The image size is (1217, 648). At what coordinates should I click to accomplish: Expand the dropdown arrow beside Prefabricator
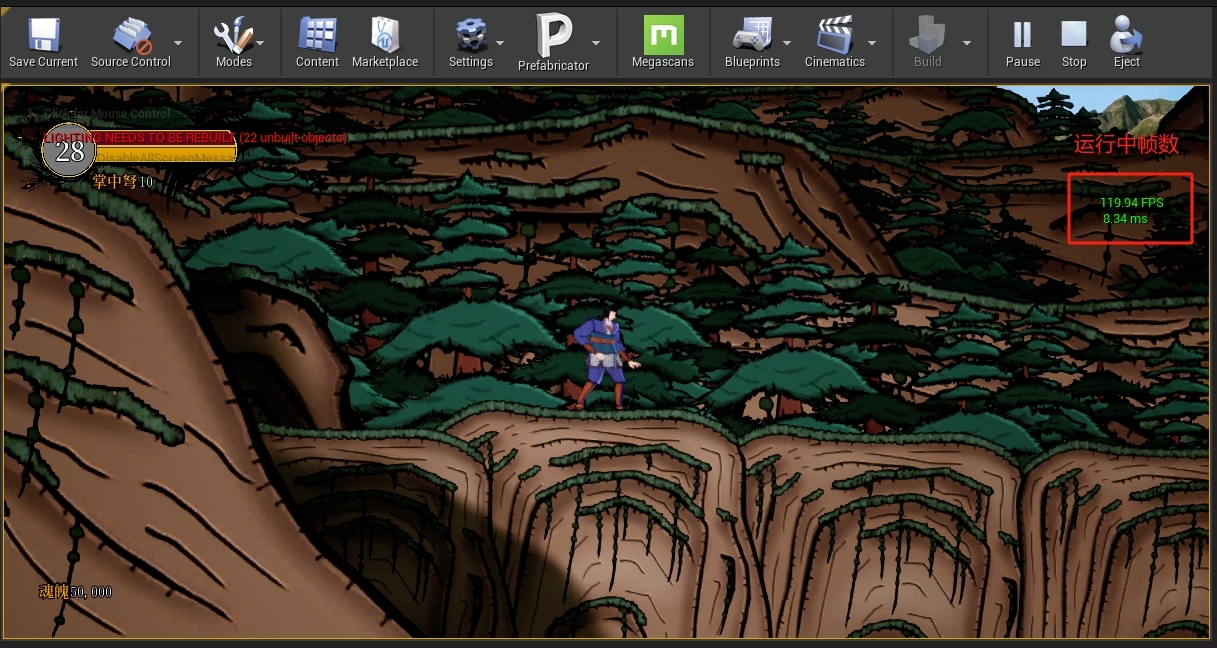(x=596, y=43)
